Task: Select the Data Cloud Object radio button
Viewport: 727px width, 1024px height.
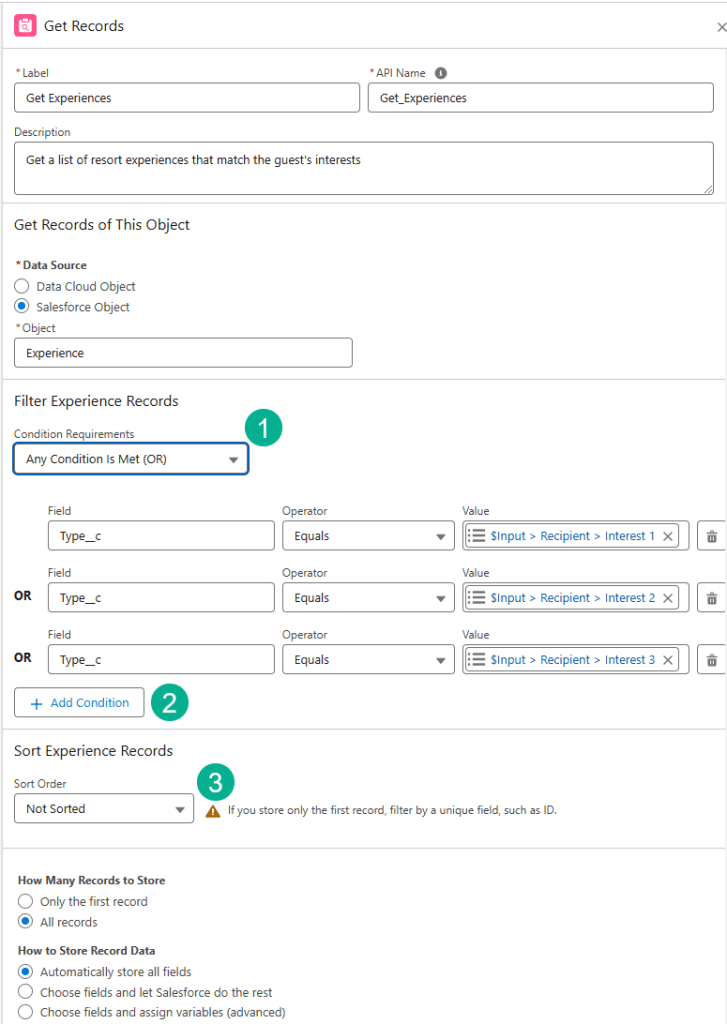Action: click(x=22, y=286)
